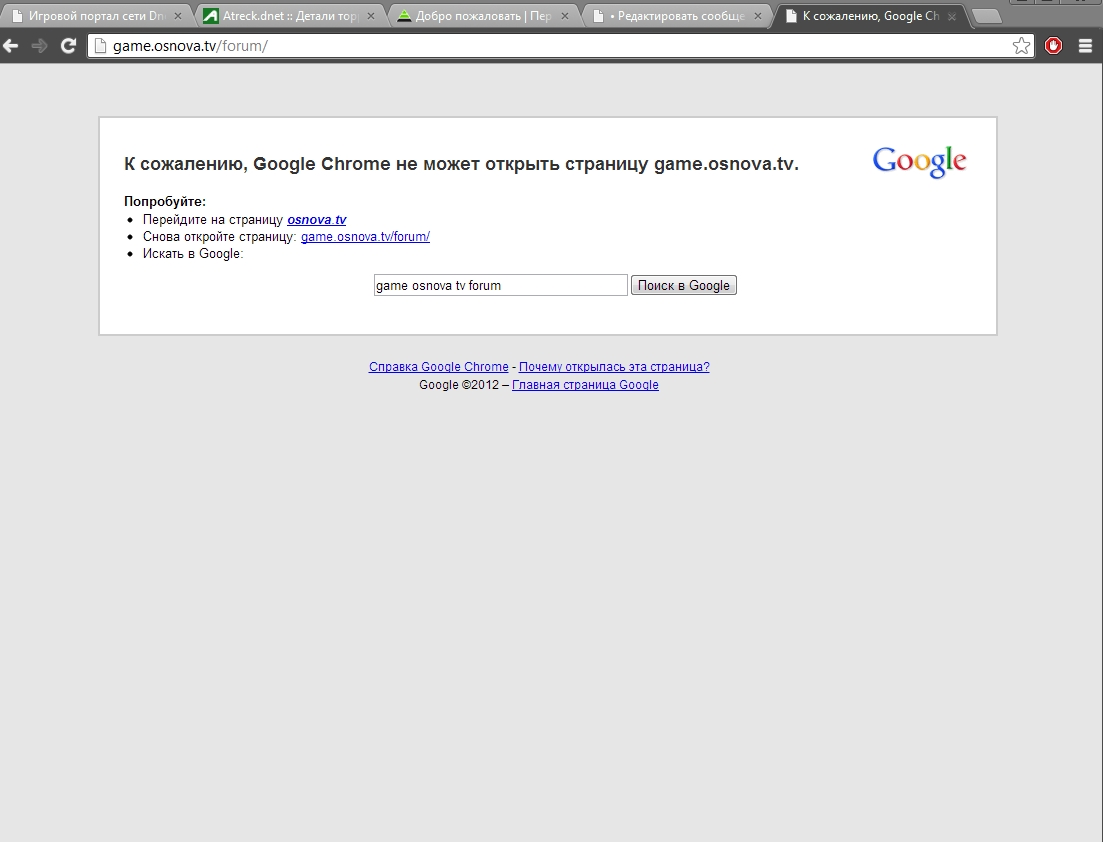Click the browser Back arrow
This screenshot has height=842, width=1103.
tap(11, 46)
